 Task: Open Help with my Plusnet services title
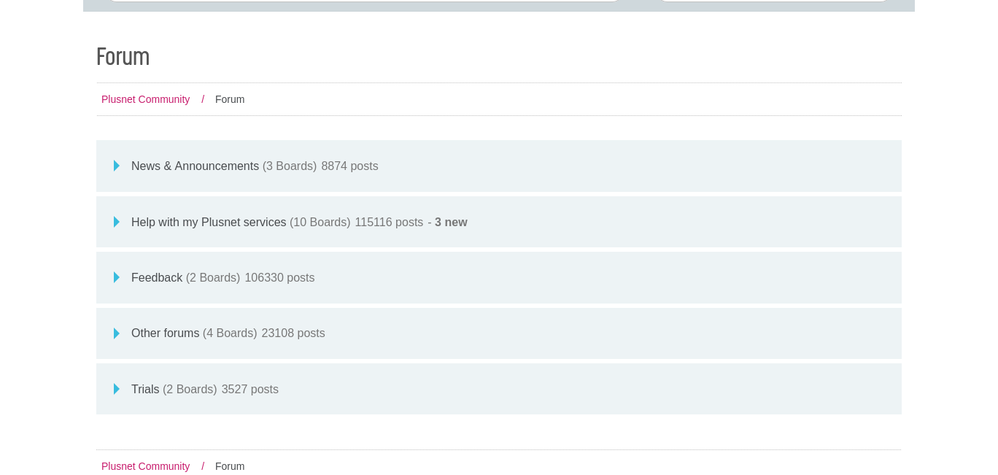click(208, 222)
